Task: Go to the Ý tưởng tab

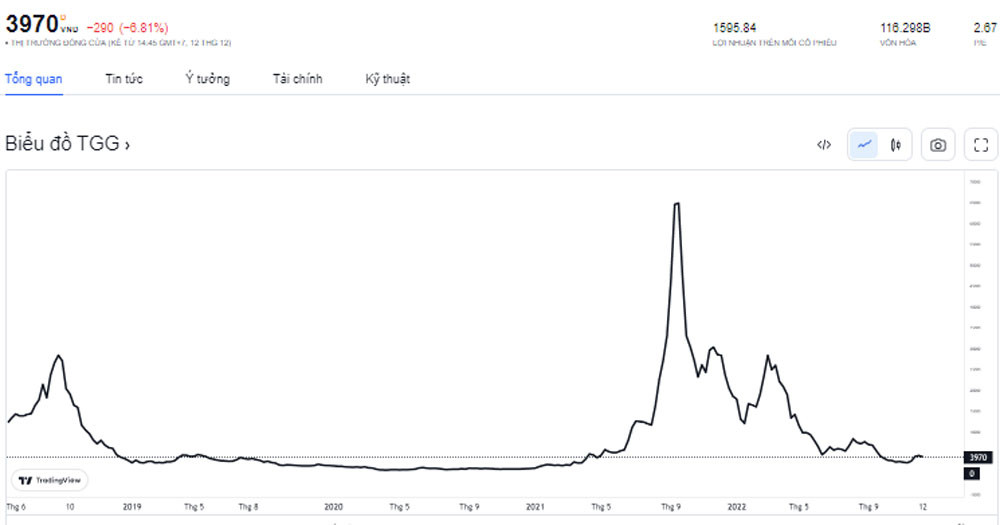Action: pos(207,79)
